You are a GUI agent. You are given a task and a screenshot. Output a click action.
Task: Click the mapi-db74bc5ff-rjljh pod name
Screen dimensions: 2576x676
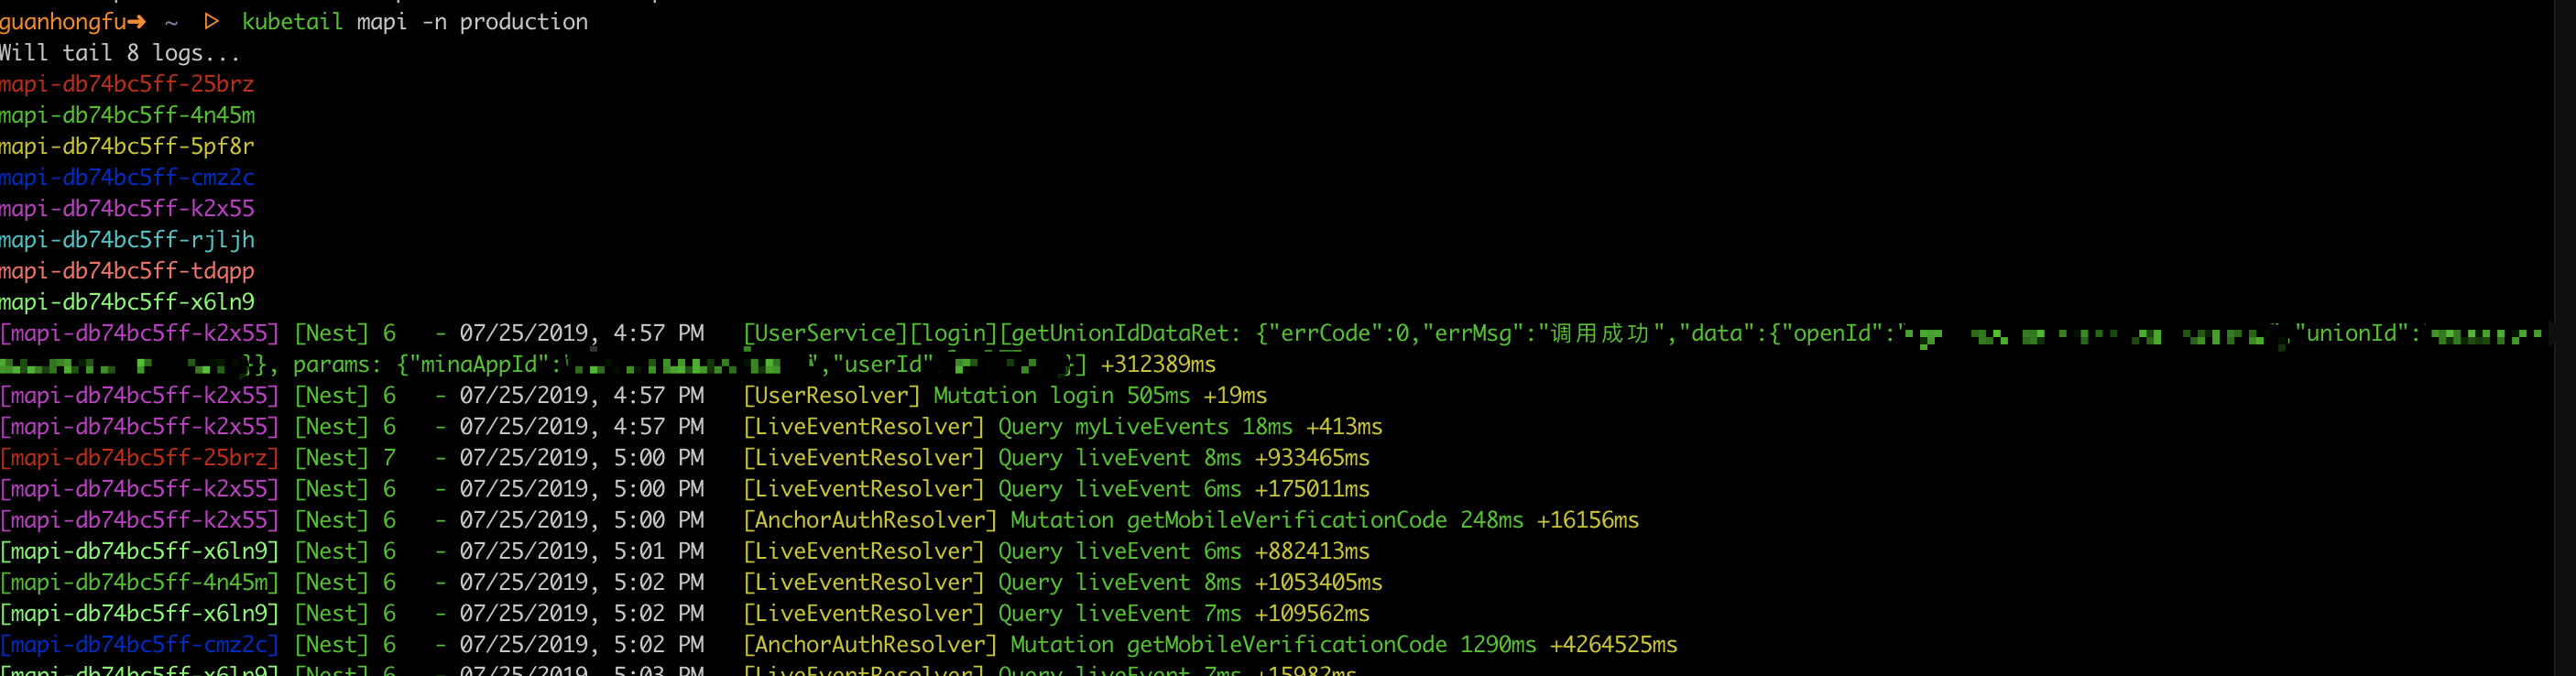point(127,240)
